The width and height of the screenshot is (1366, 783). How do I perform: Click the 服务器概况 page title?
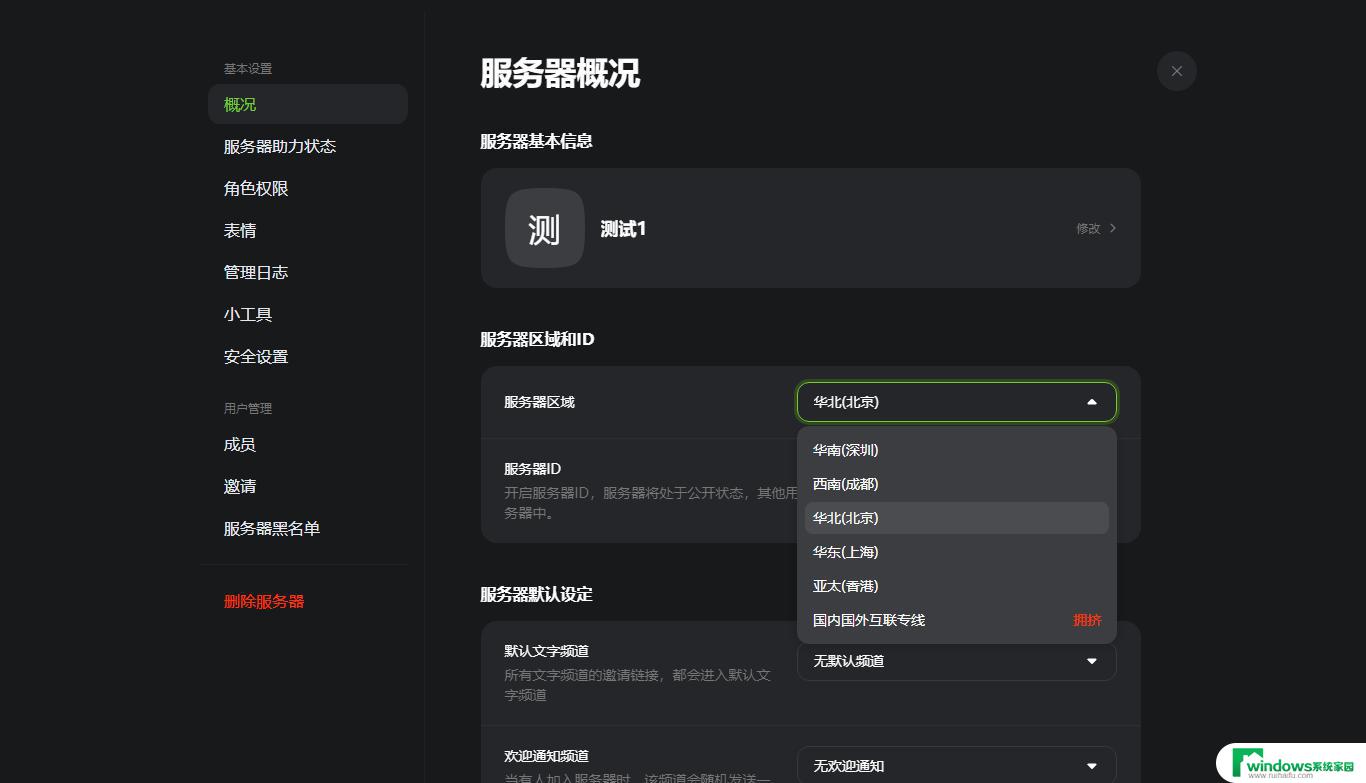560,73
